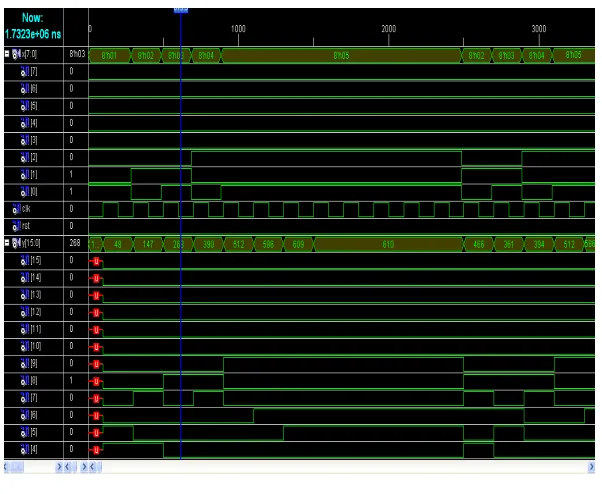Screen dimensions: 602x494
Task: Select x bit [7] signal icon
Action: (x=25, y=71)
